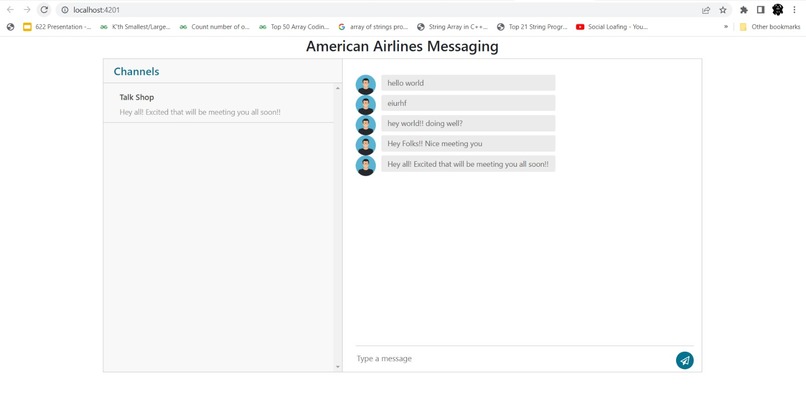Show more bookmarks with the double chevron

726,27
